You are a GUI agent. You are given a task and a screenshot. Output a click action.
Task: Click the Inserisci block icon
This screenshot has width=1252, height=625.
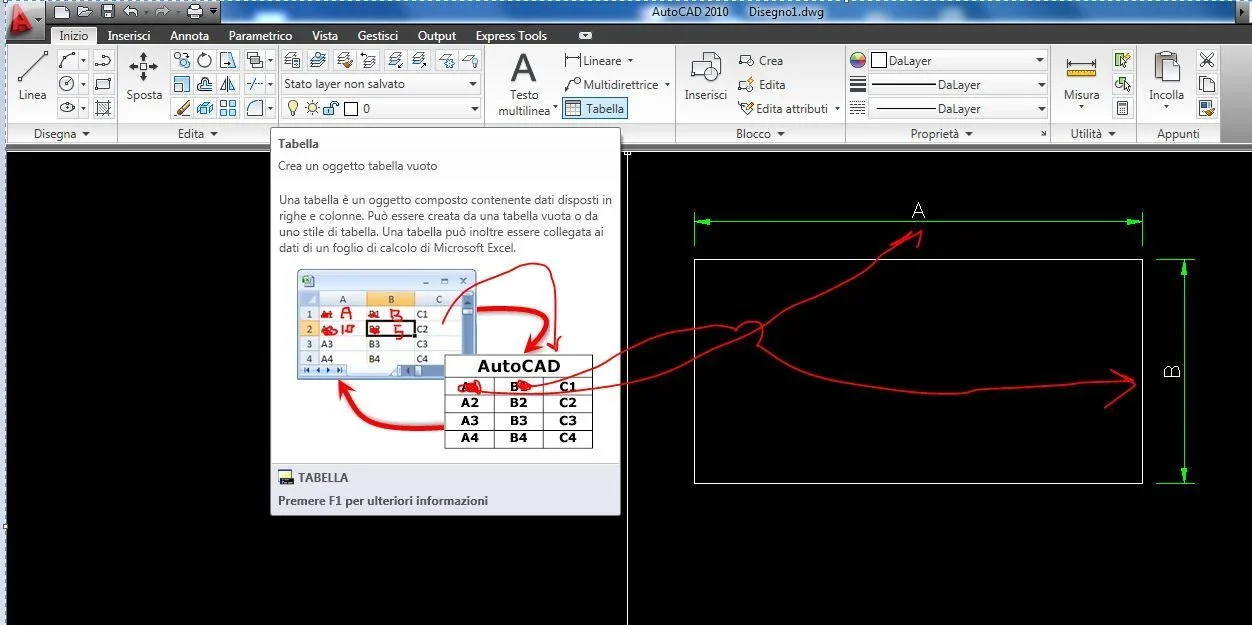pos(705,76)
